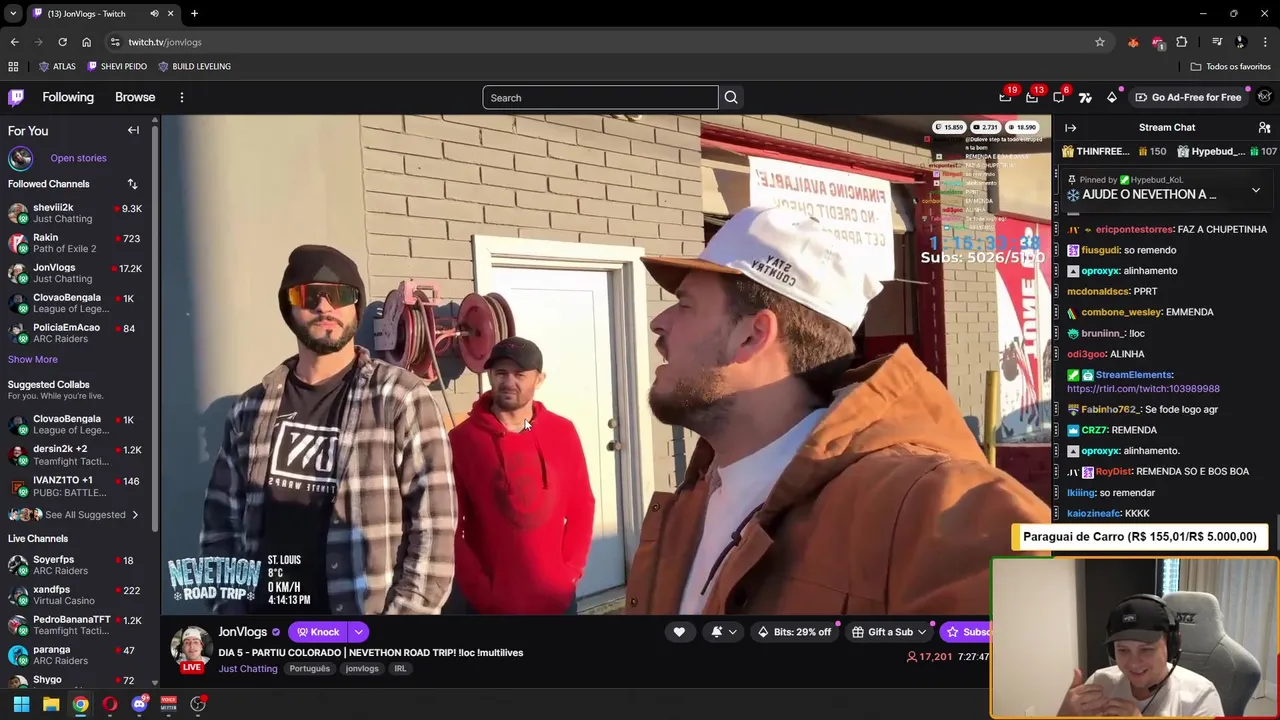Open xandfps Virtual Casino channel
The image size is (1280, 720).
pos(77,595)
